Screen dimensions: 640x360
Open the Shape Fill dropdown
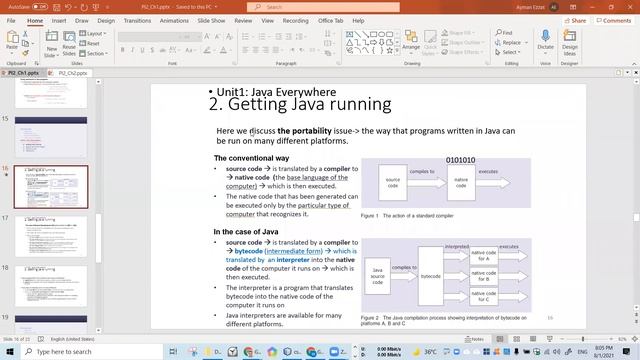pyautogui.click(x=458, y=33)
